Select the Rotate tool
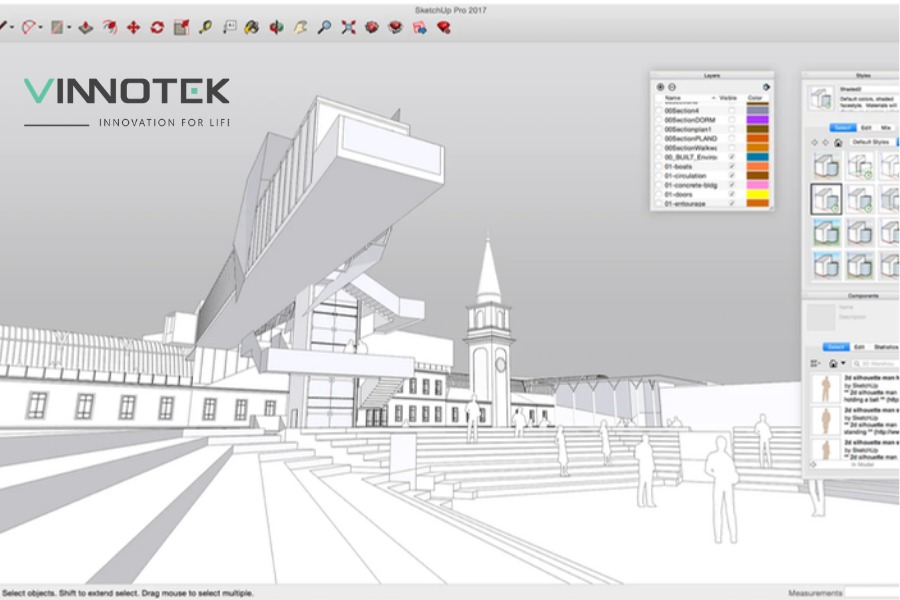 [157, 27]
